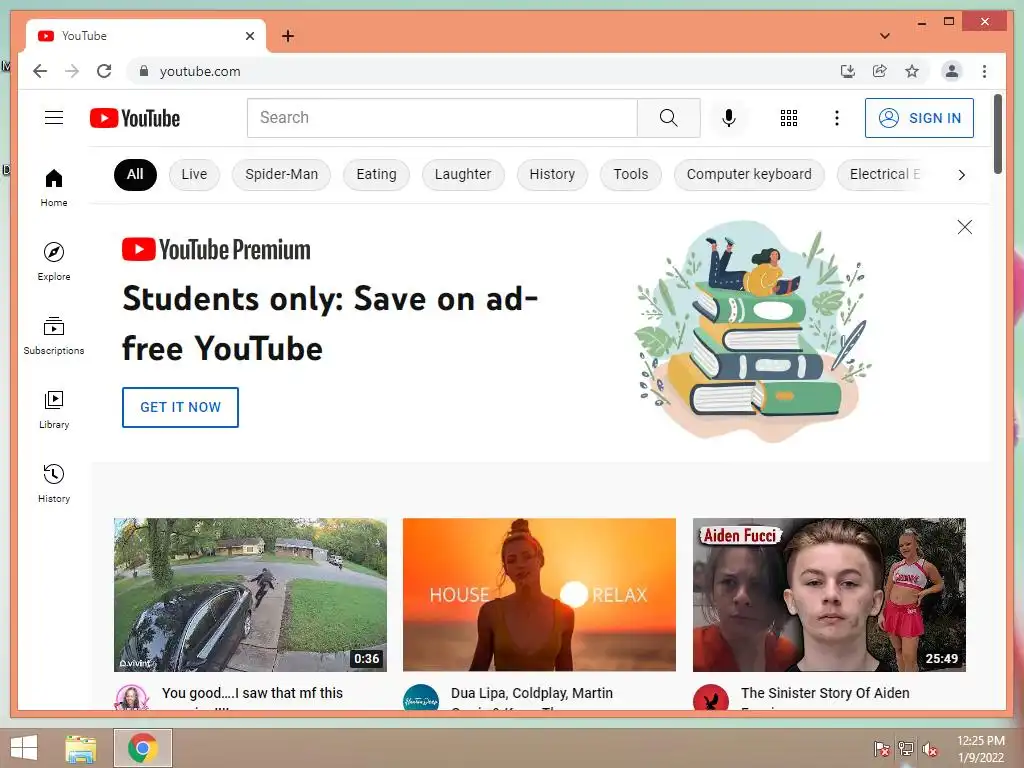The image size is (1024, 768).
Task: Open File Explorer from taskbar
Action: 81,748
